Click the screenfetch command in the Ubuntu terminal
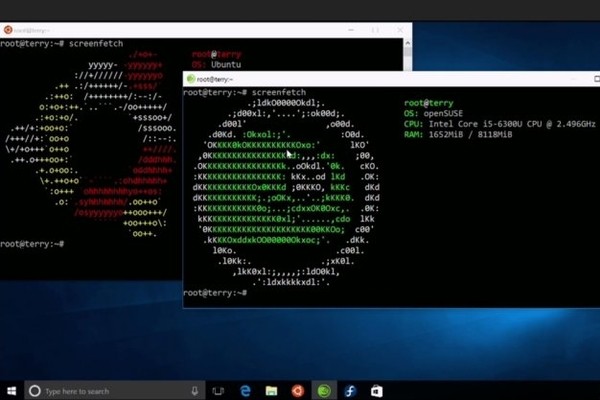The height and width of the screenshot is (400, 600). coord(96,44)
